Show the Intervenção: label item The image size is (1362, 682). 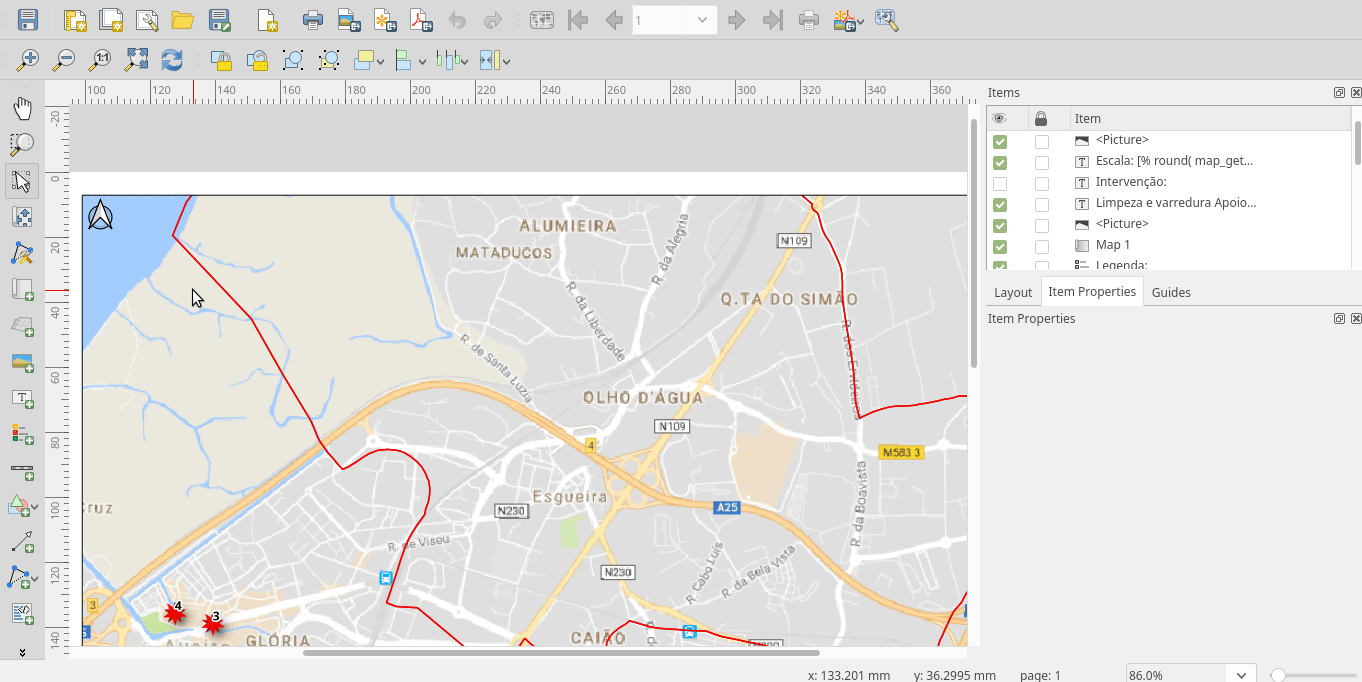(1000, 184)
